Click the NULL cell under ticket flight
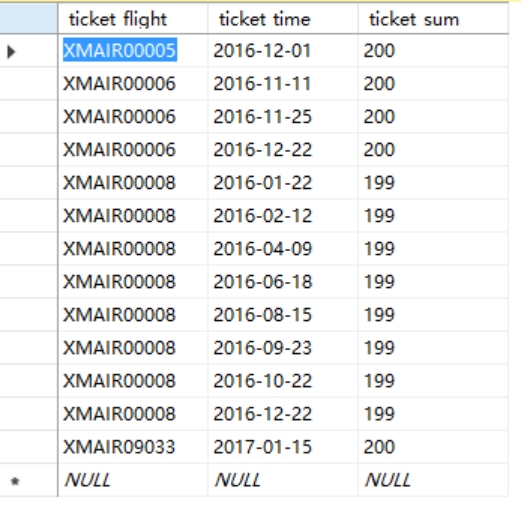The width and height of the screenshot is (521, 506). [133, 480]
